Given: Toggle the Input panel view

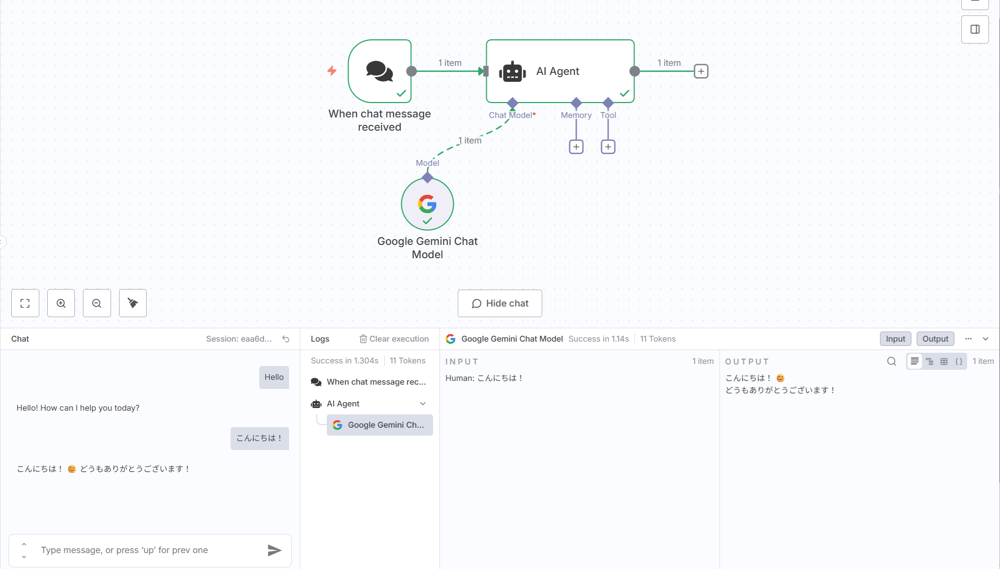Looking at the screenshot, I should tap(895, 339).
